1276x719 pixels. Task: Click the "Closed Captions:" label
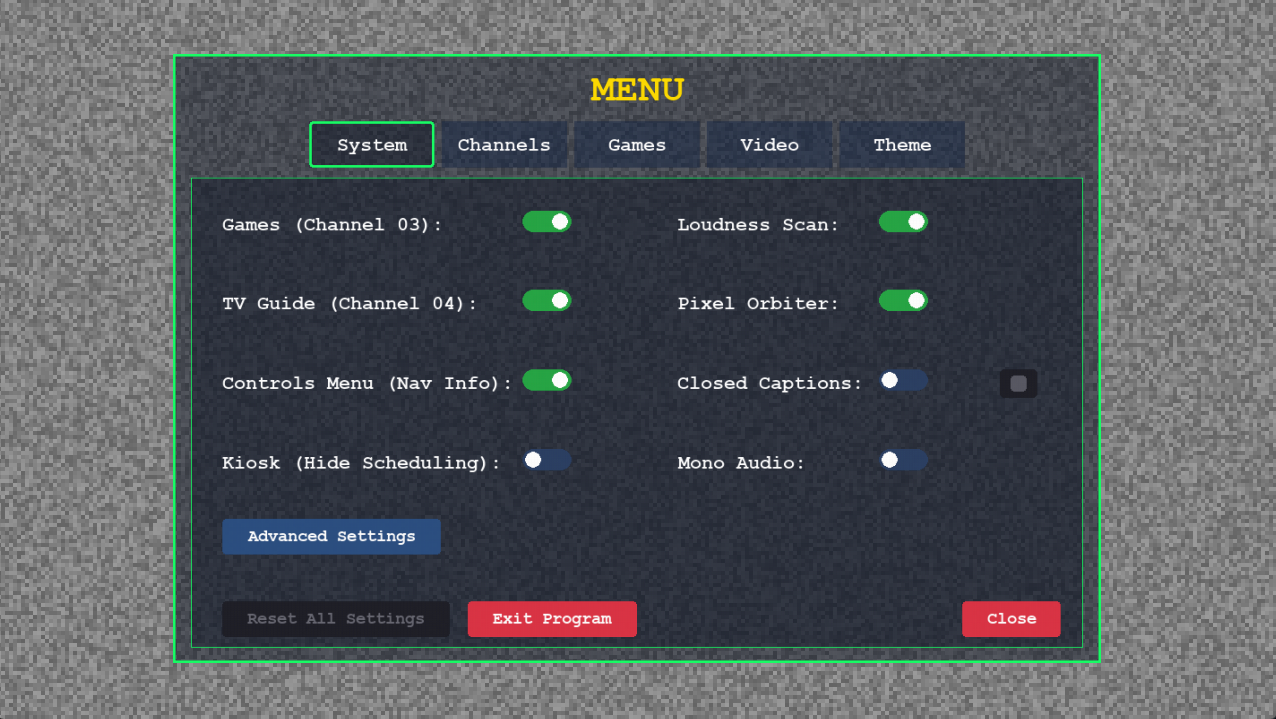[x=769, y=383]
